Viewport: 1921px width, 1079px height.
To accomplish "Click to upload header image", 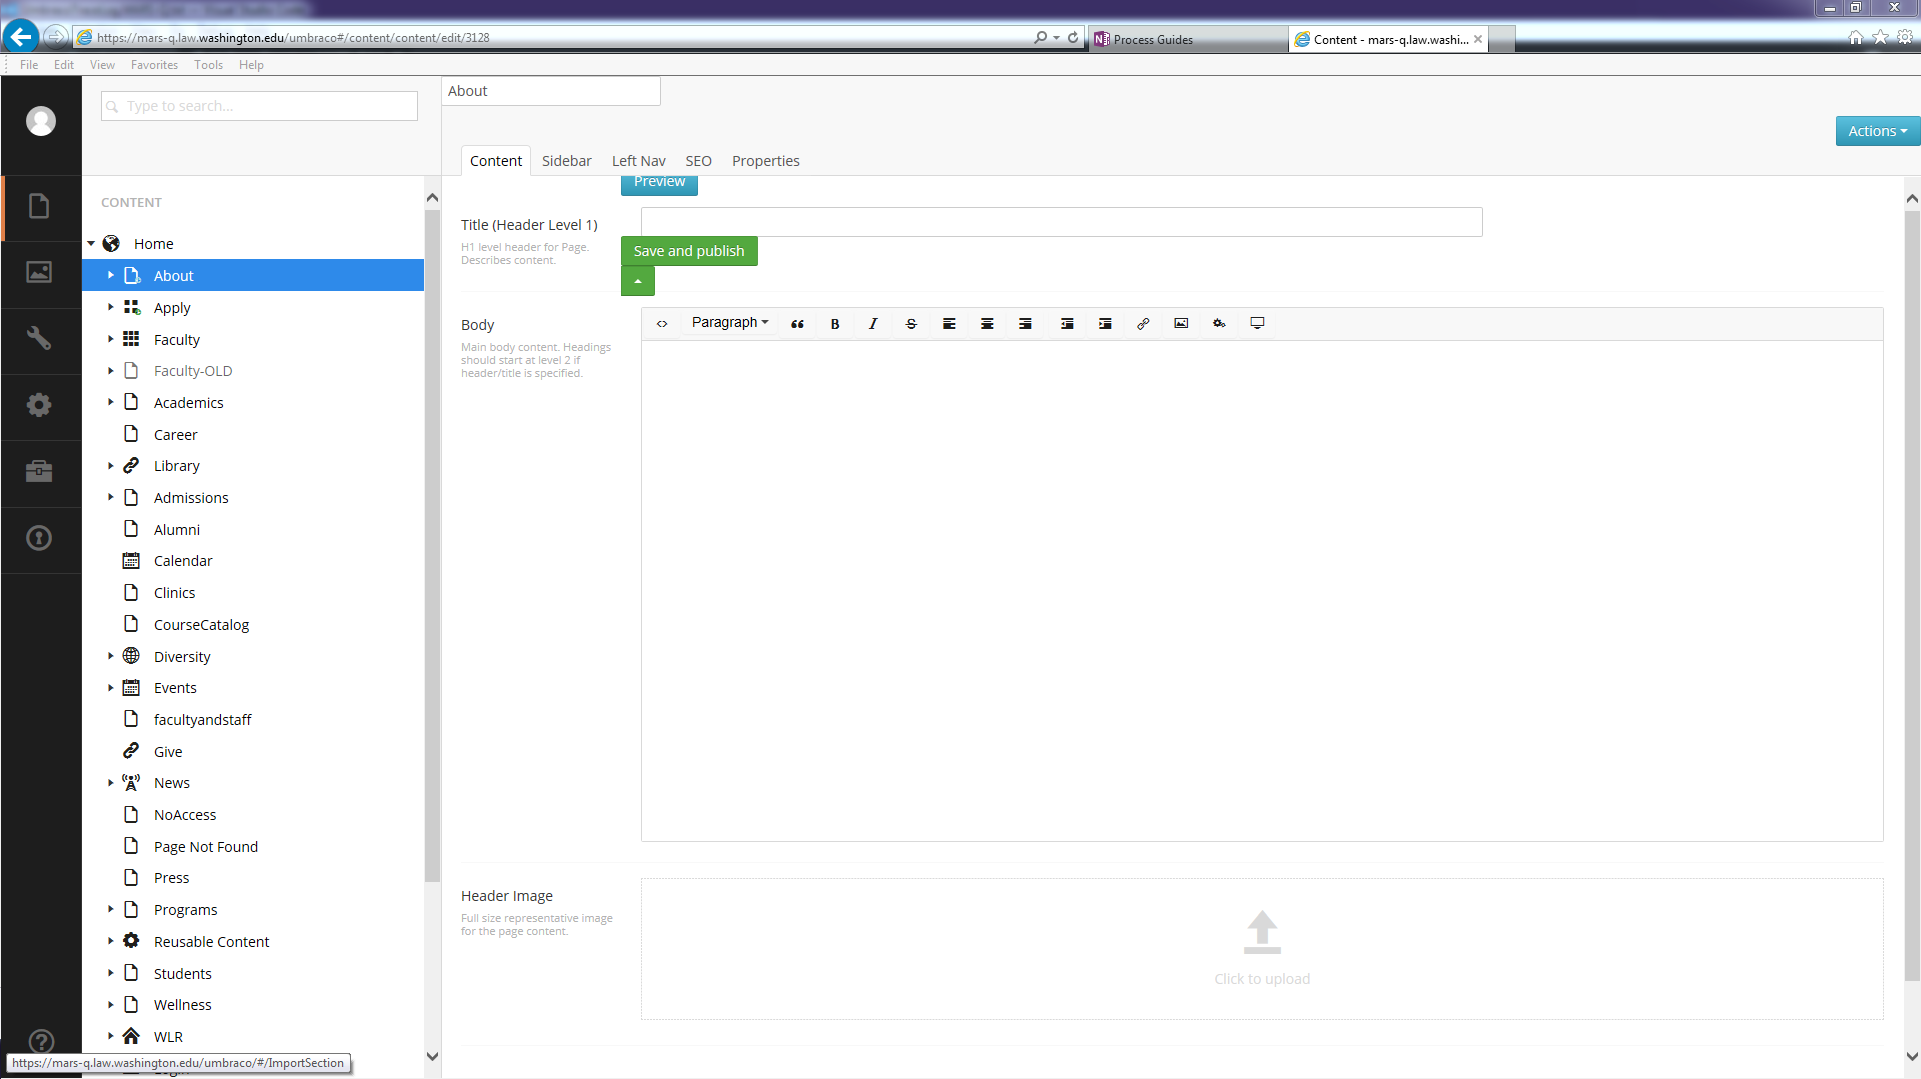I will tap(1262, 949).
